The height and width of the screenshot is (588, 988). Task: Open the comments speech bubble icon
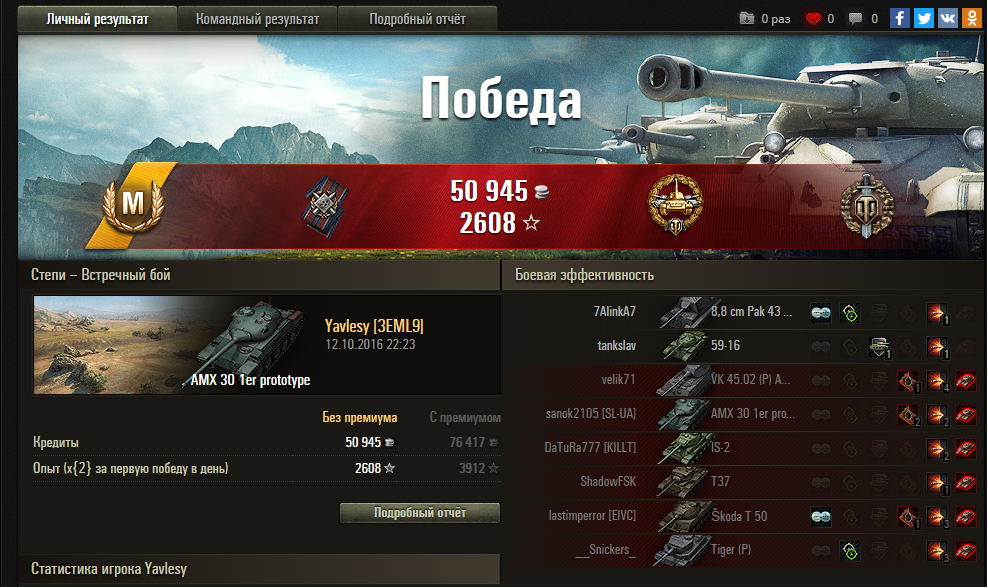pyautogui.click(x=855, y=19)
